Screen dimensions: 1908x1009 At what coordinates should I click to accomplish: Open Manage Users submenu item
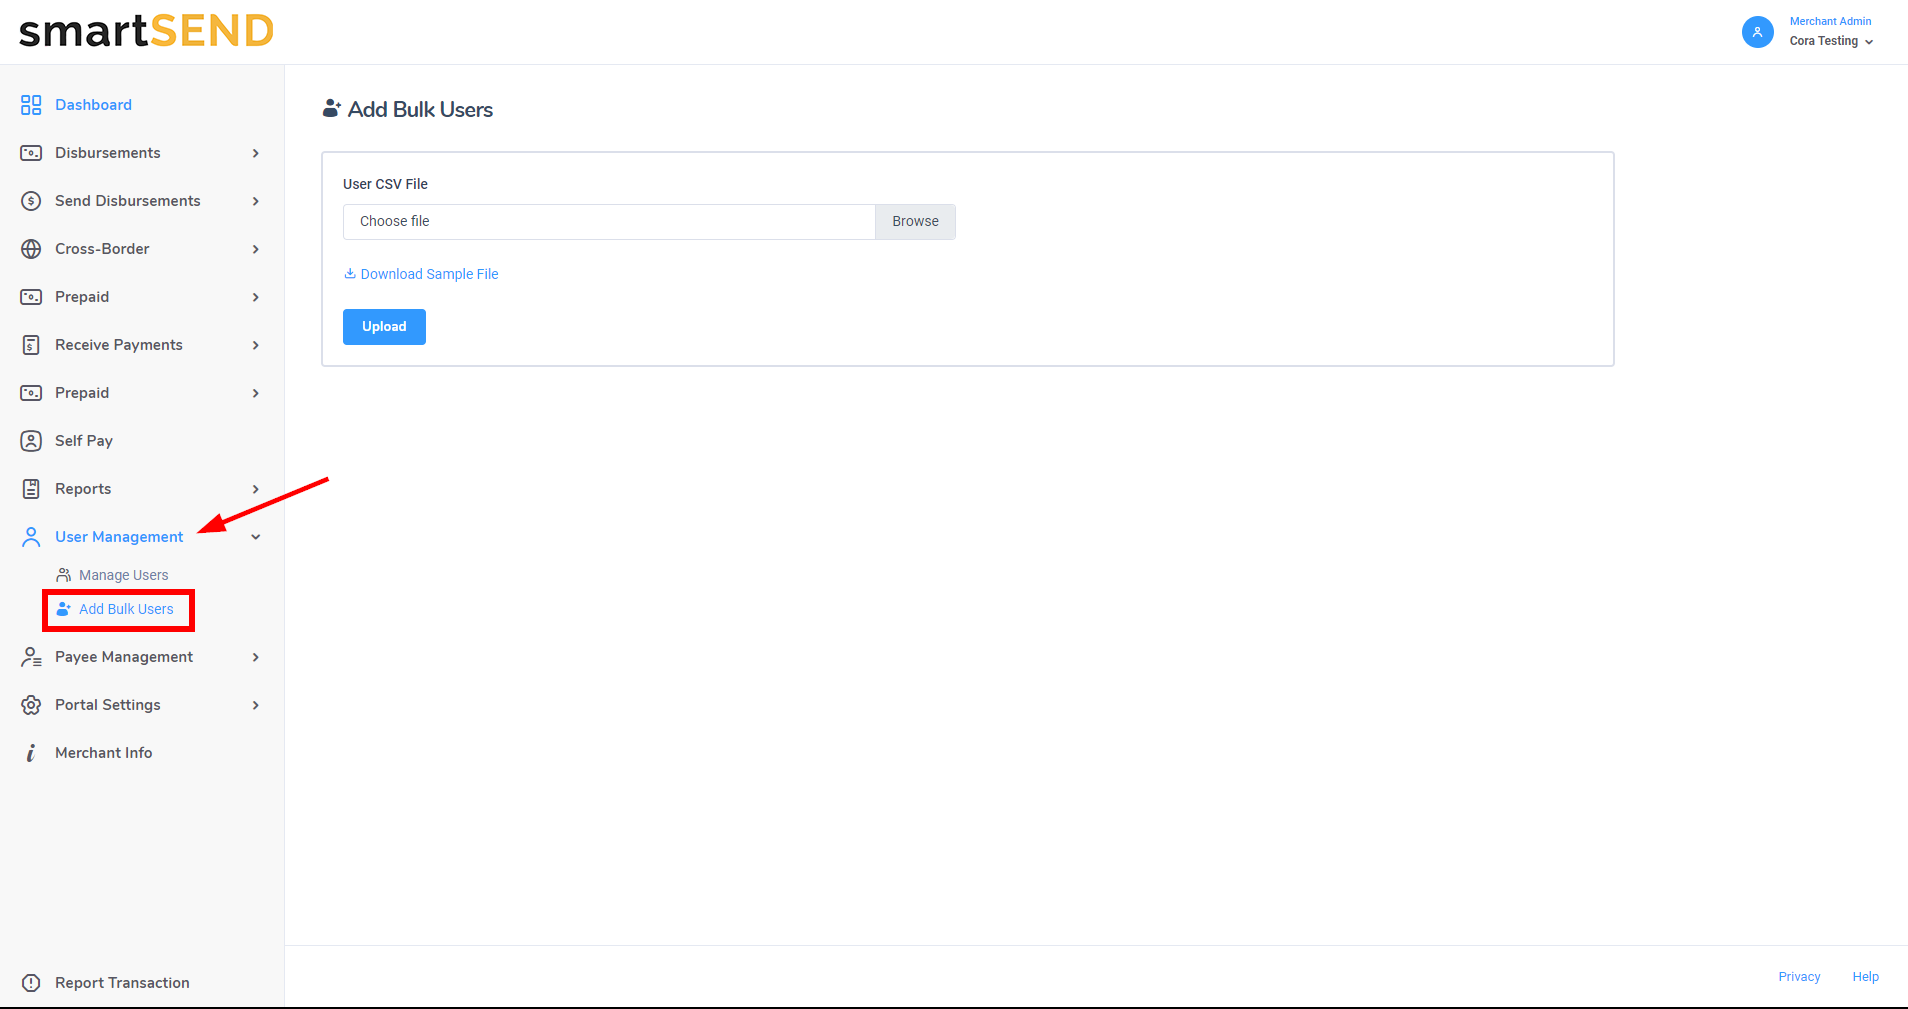pos(123,575)
